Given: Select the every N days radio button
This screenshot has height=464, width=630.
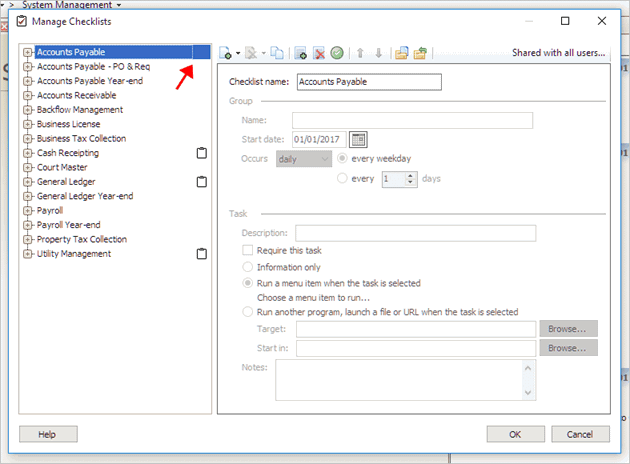Looking at the screenshot, I should pos(342,178).
